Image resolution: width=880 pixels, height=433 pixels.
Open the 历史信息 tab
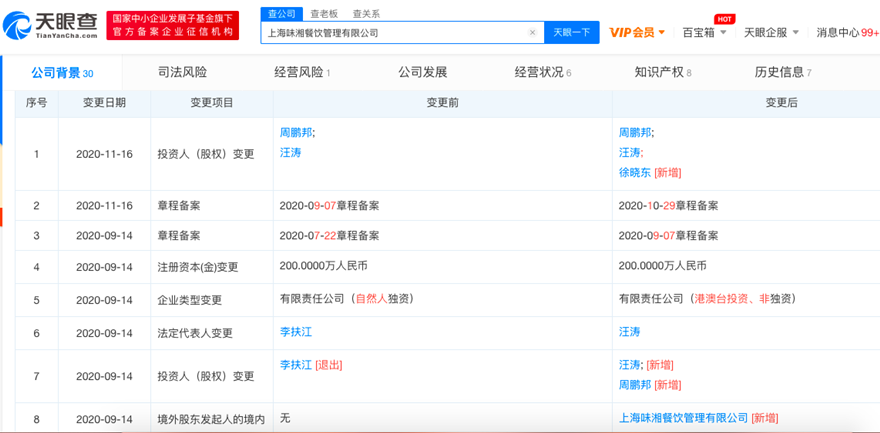pos(782,72)
